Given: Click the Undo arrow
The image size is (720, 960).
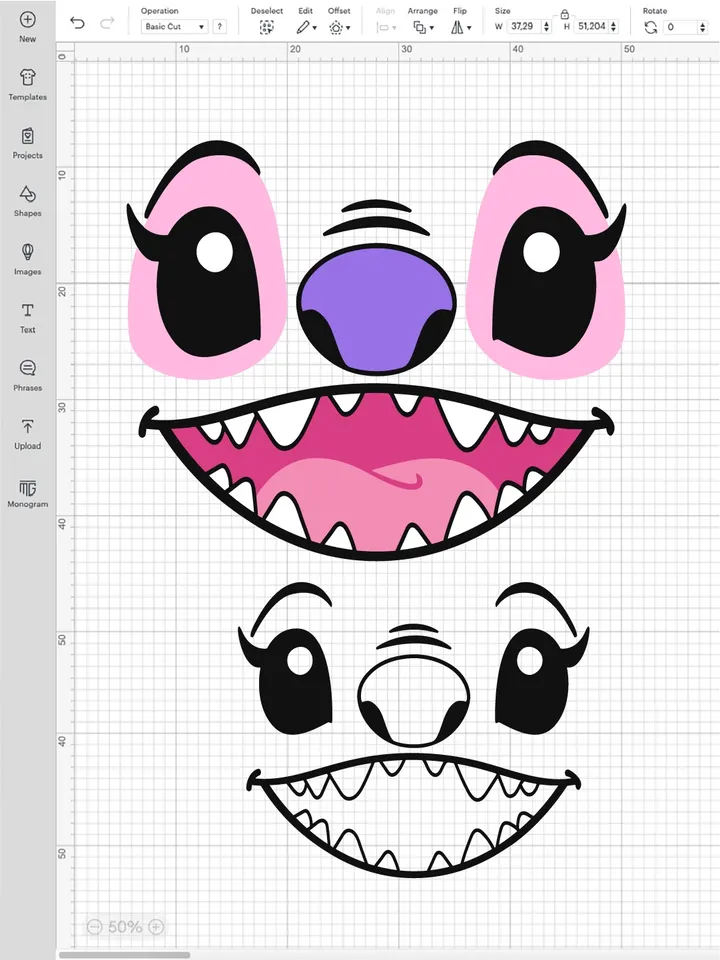Looking at the screenshot, I should 77,22.
